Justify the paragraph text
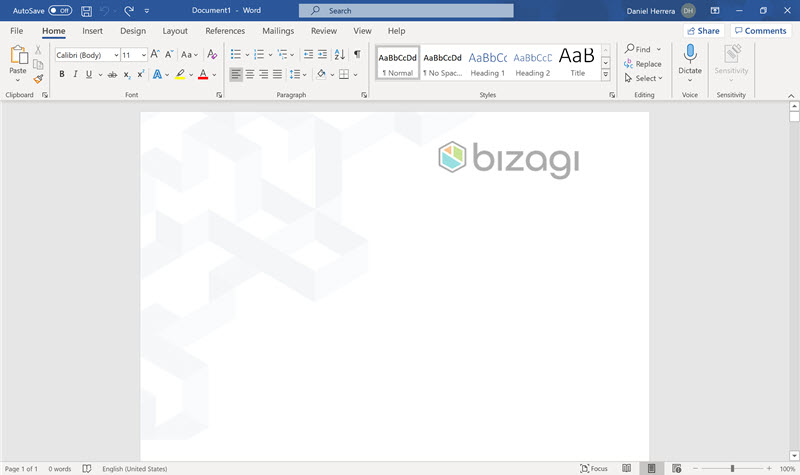Screen dimensions: 800x475 (277, 74)
